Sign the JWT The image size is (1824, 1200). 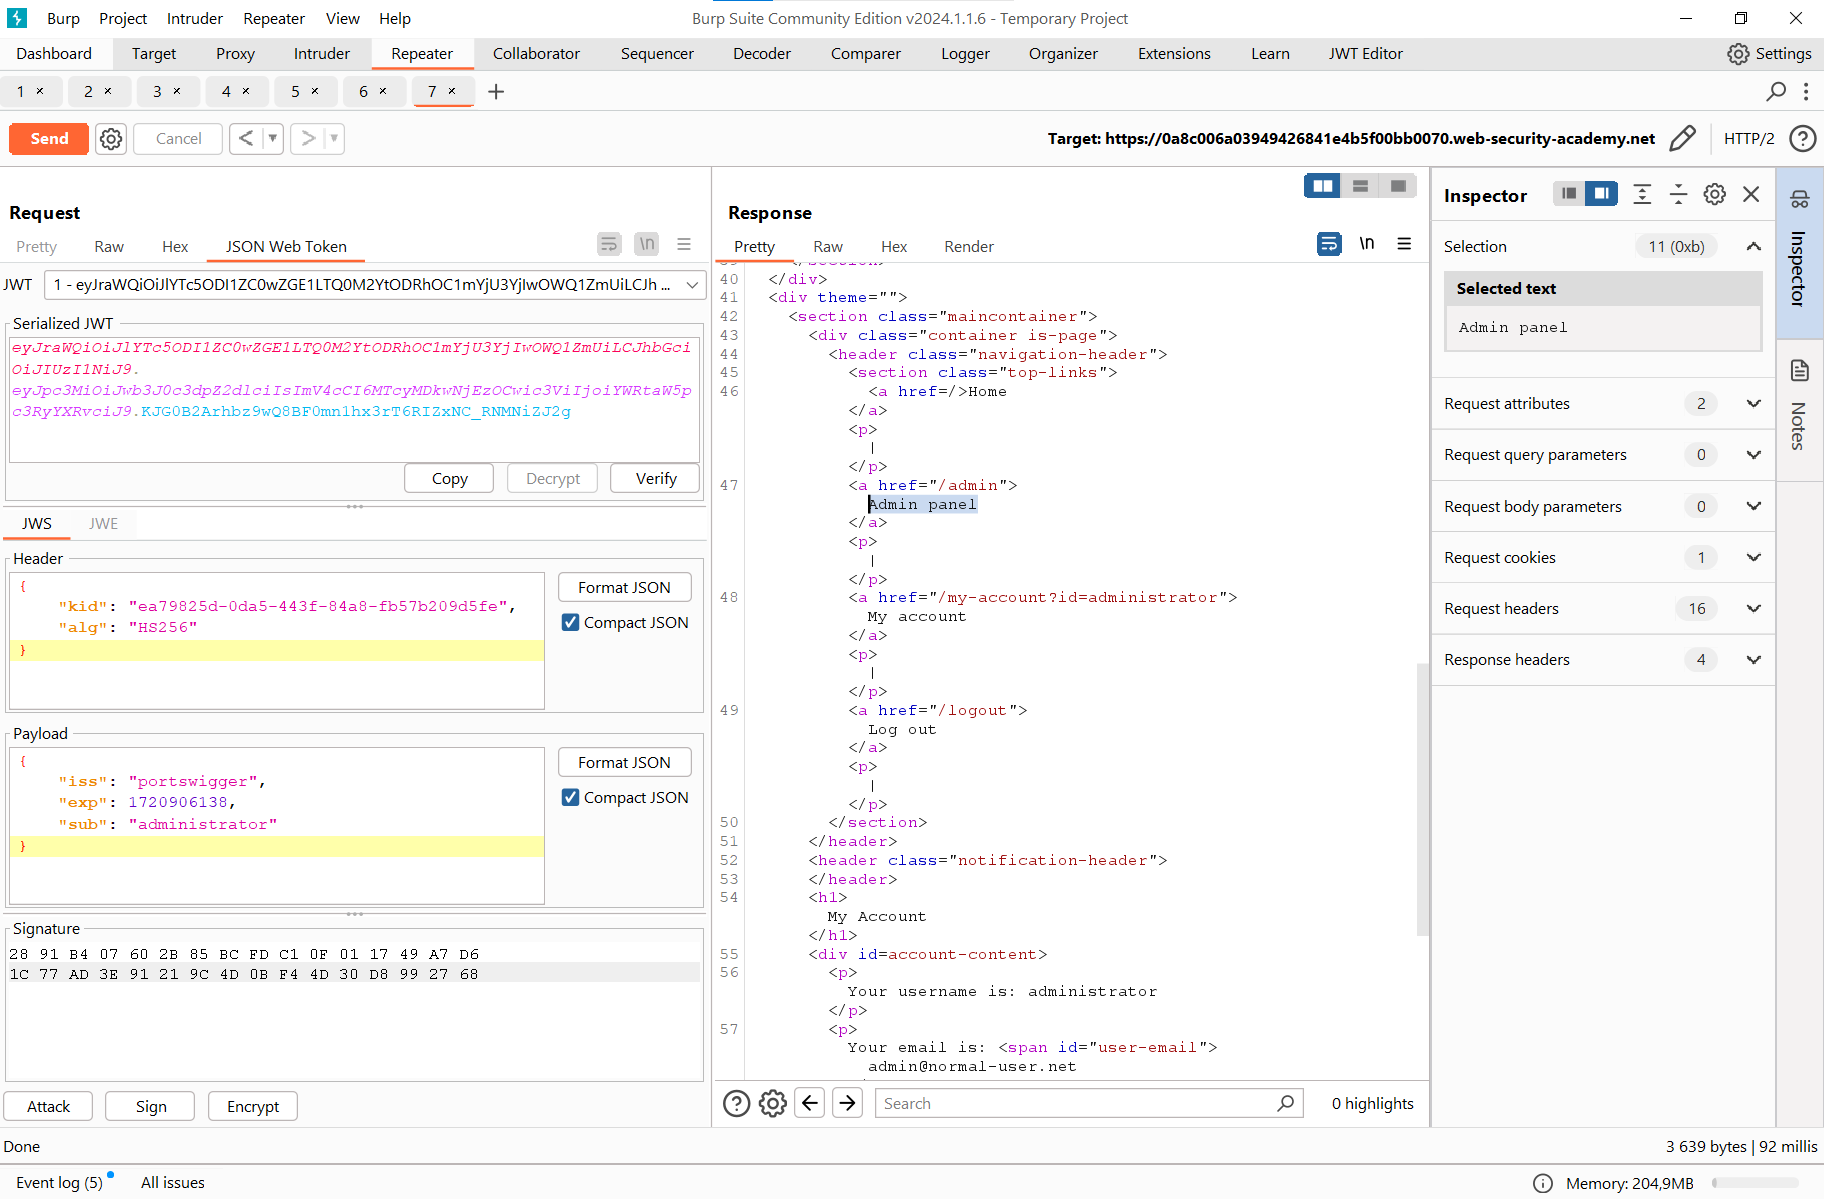point(151,1106)
